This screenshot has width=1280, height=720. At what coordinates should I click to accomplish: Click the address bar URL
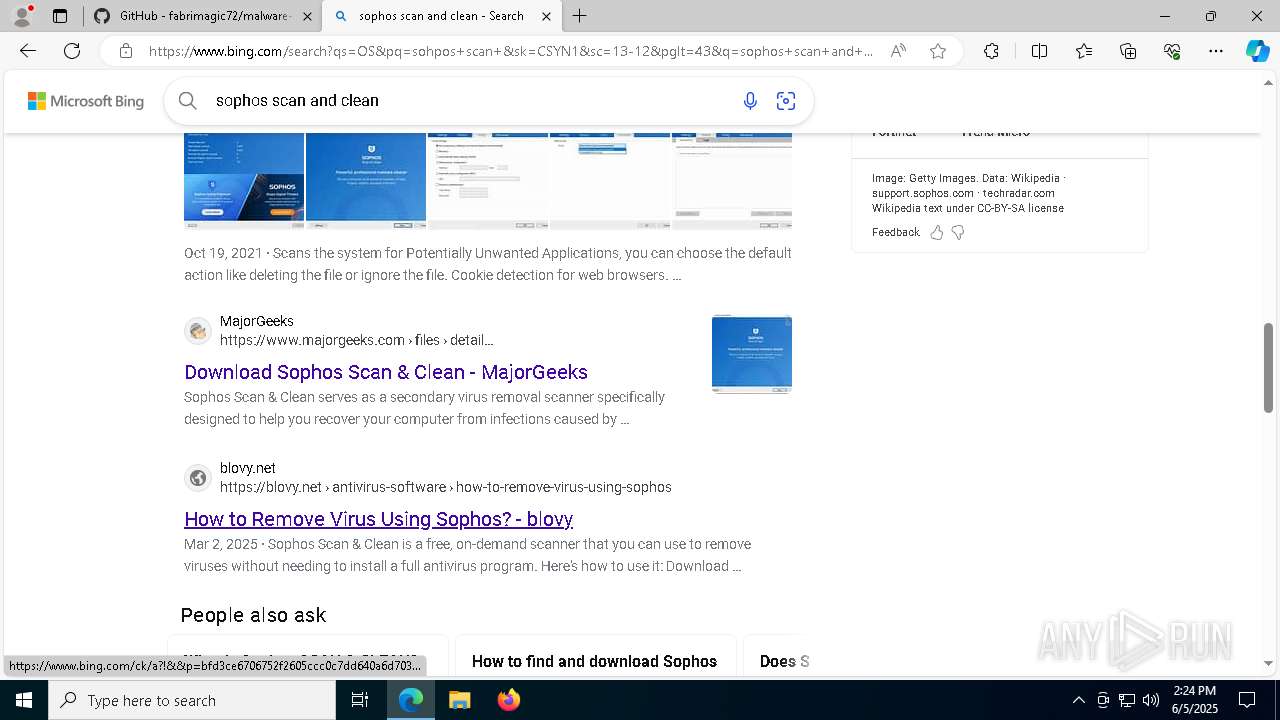pyautogui.click(x=510, y=51)
